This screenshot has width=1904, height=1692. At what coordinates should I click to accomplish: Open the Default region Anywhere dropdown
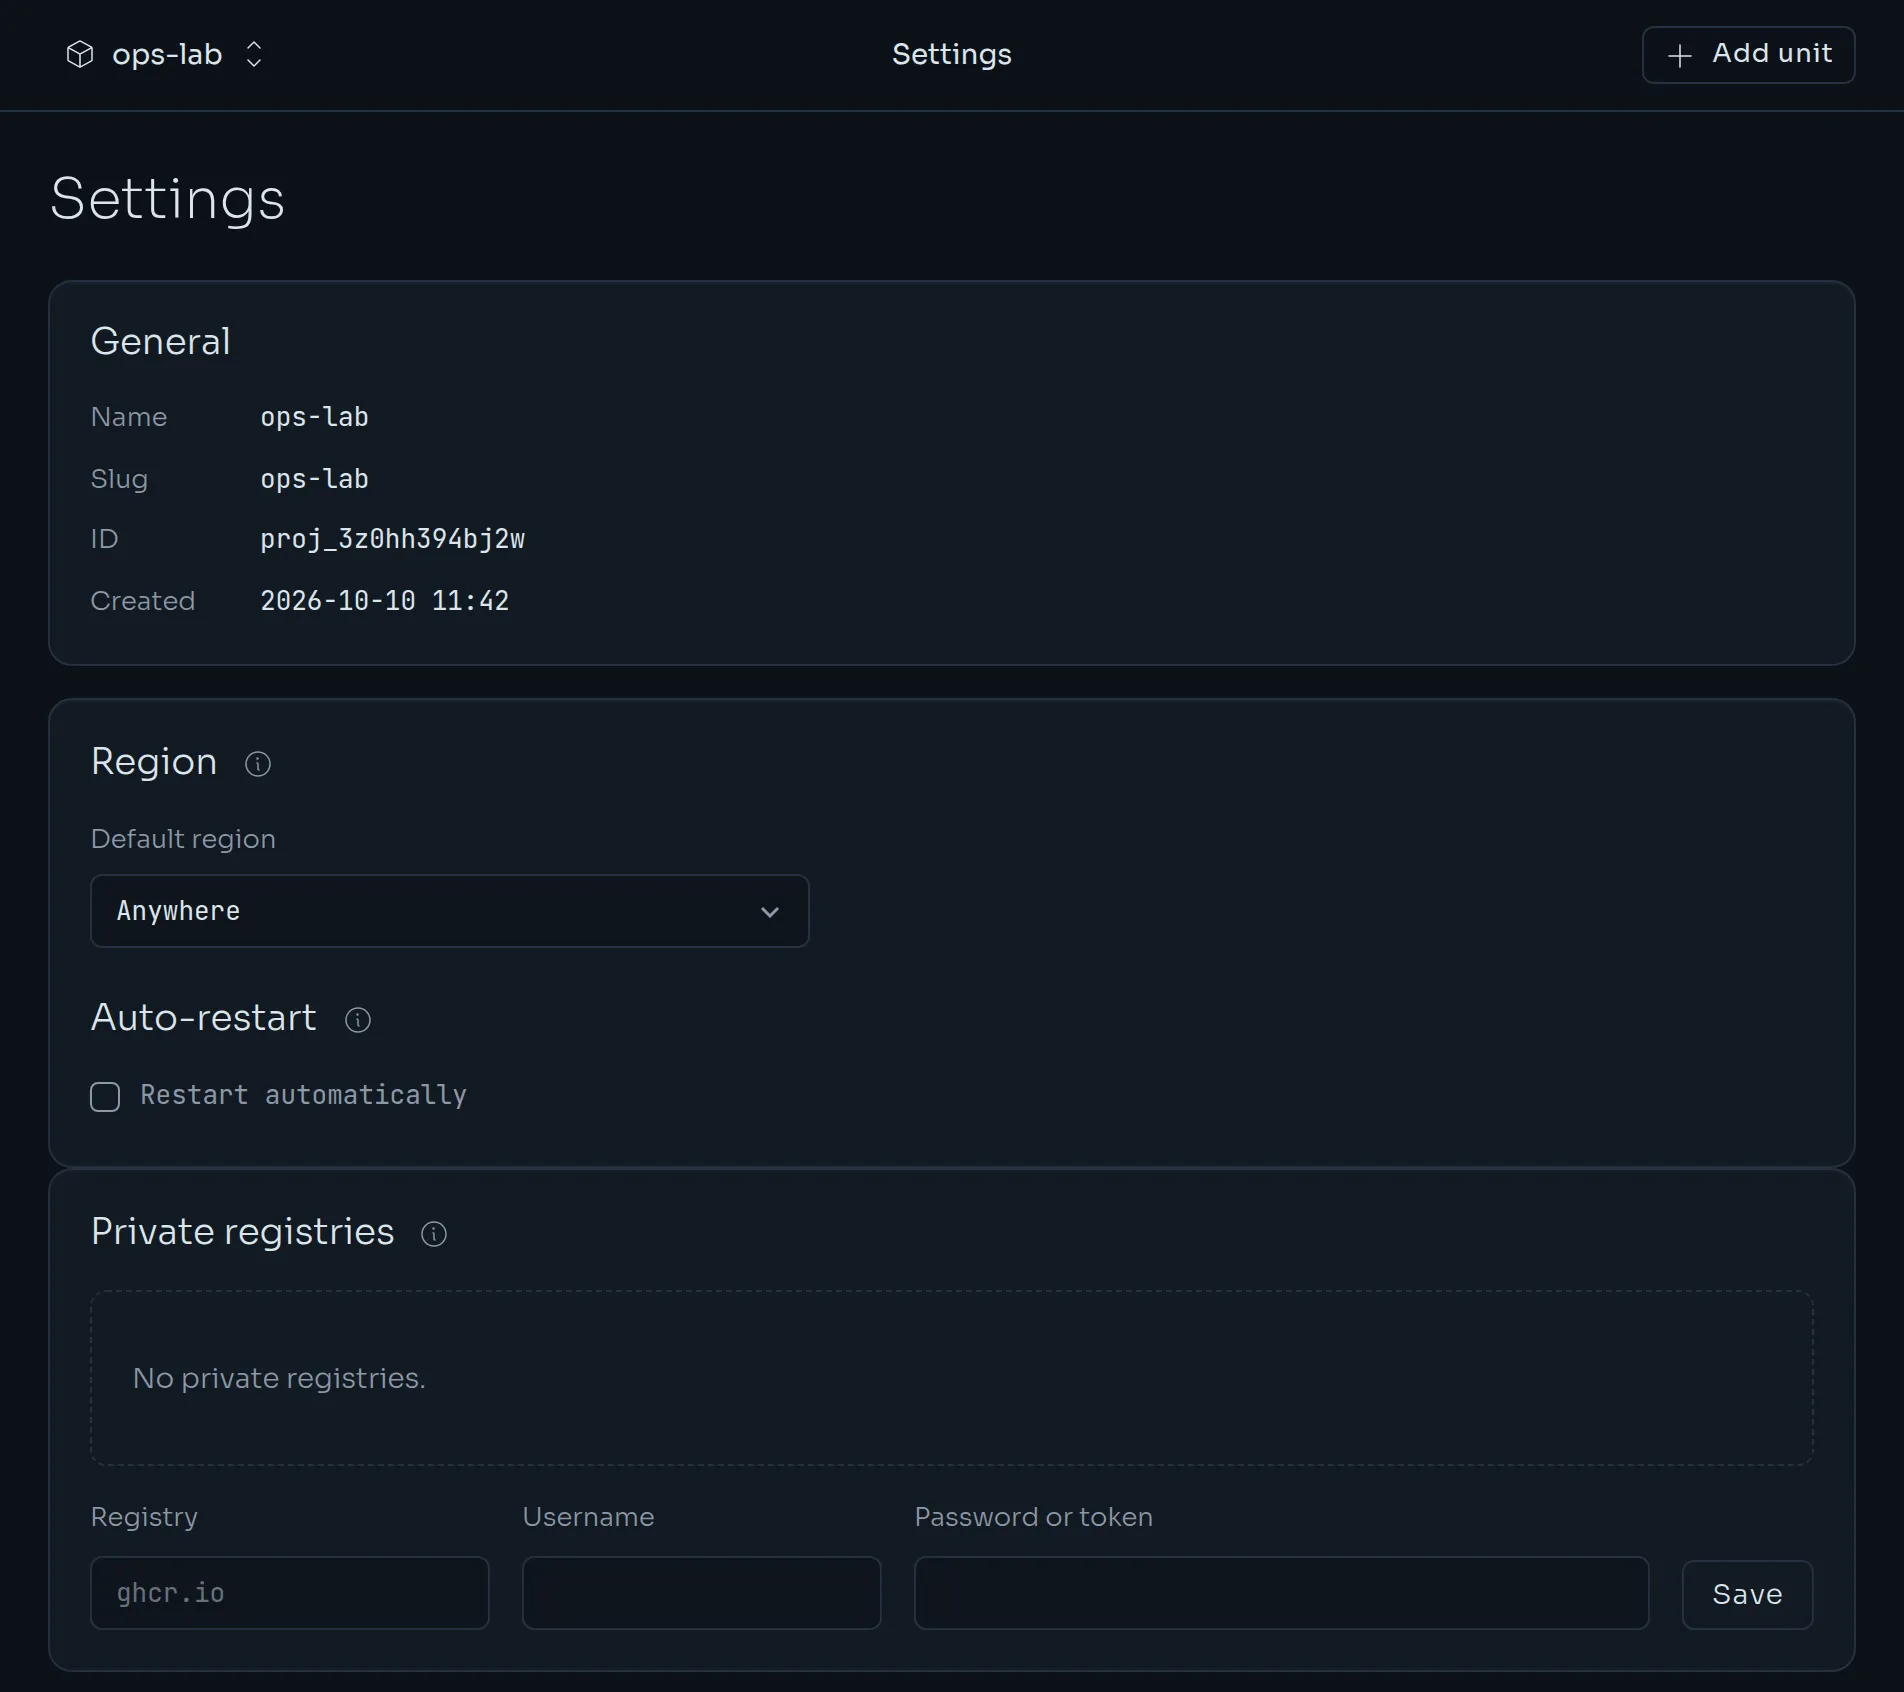pyautogui.click(x=450, y=911)
